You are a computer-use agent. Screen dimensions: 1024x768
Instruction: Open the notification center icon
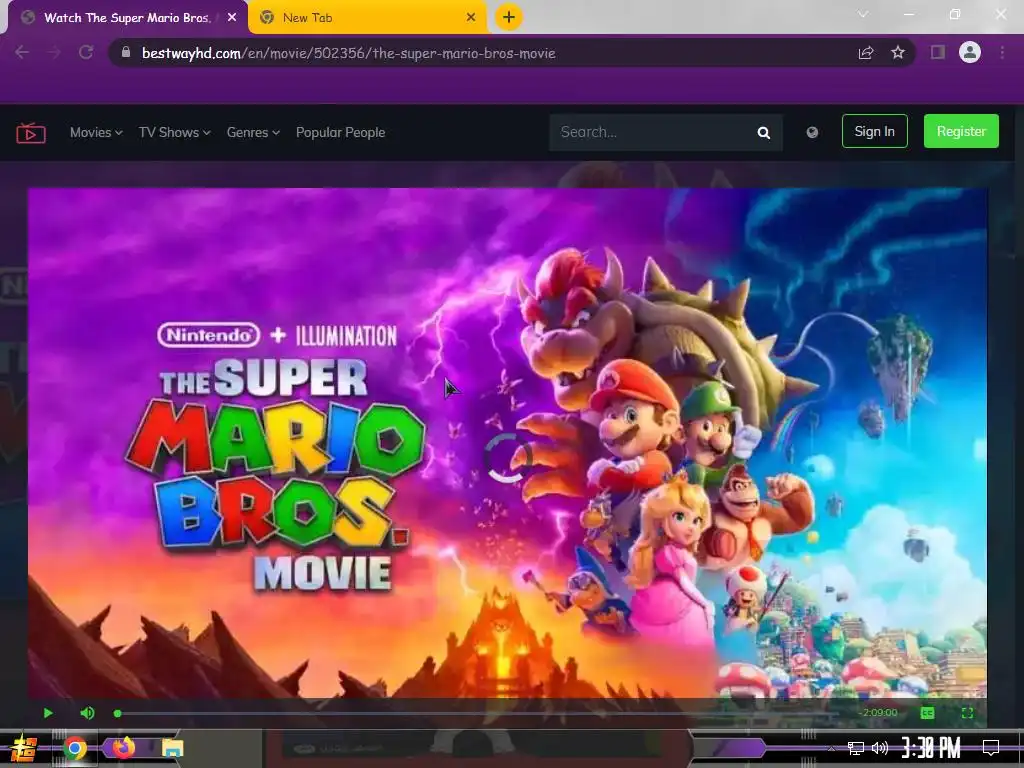[991, 748]
